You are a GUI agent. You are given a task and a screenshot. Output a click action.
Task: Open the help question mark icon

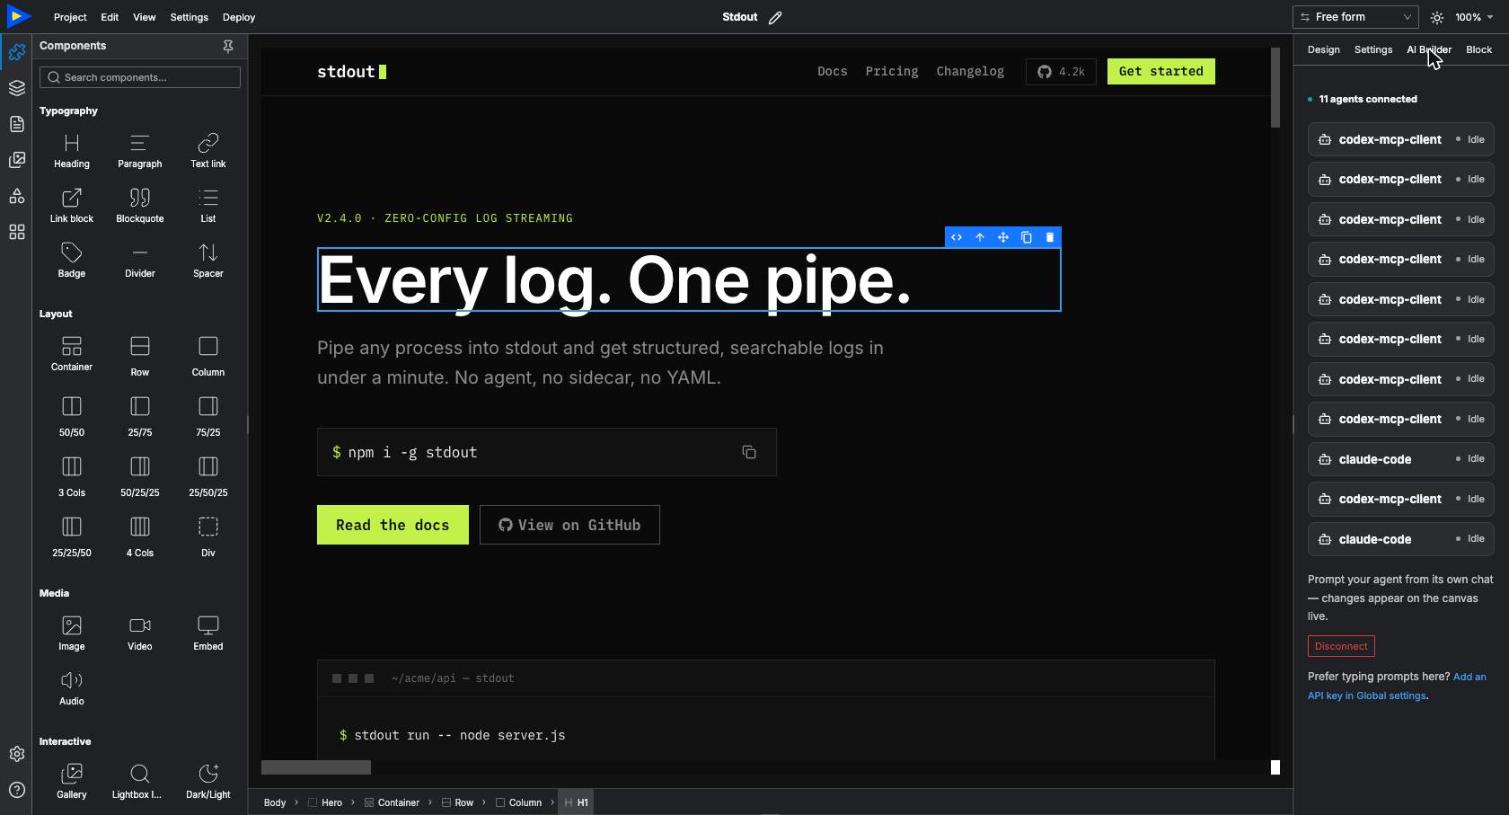pos(17,790)
